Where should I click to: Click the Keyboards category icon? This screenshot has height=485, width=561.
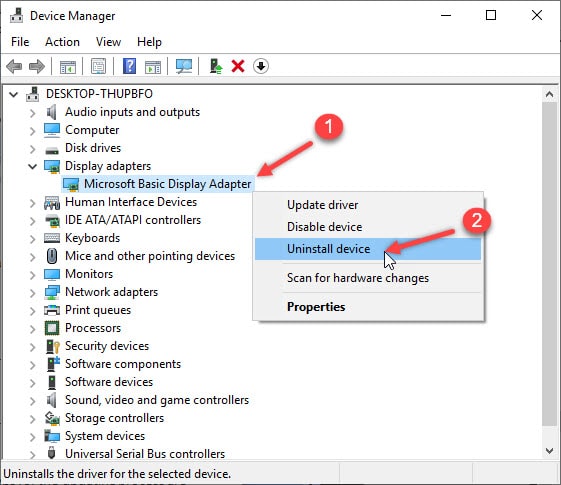coord(52,238)
